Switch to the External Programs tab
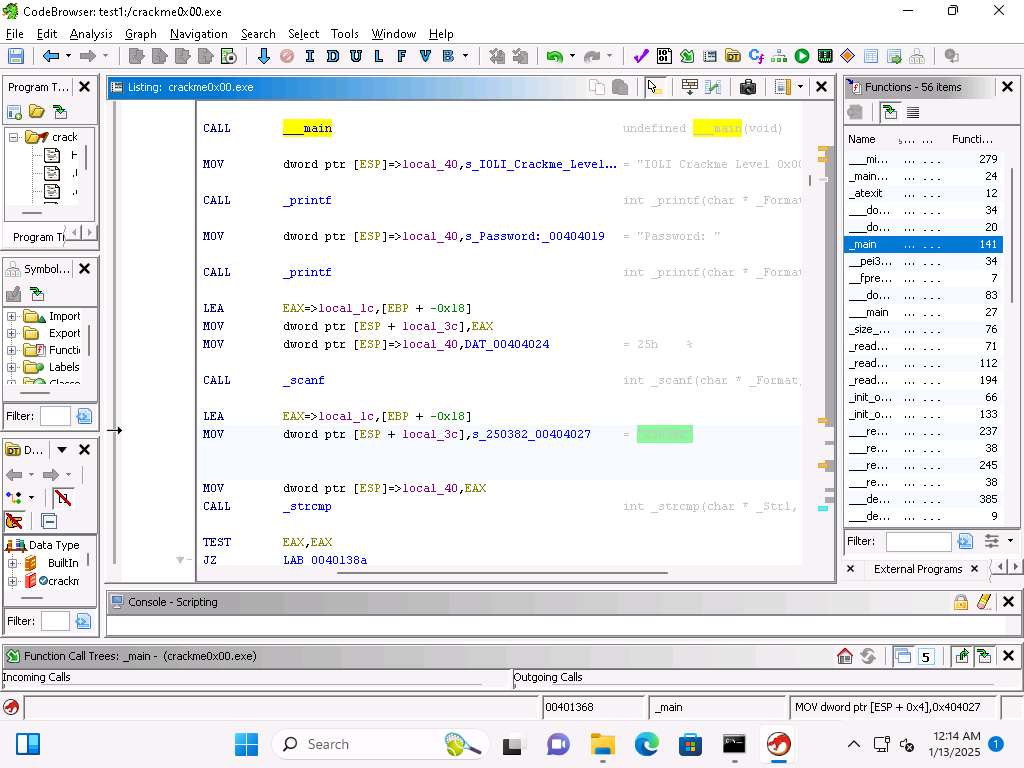Screen dimensions: 1024x768 [x=917, y=569]
